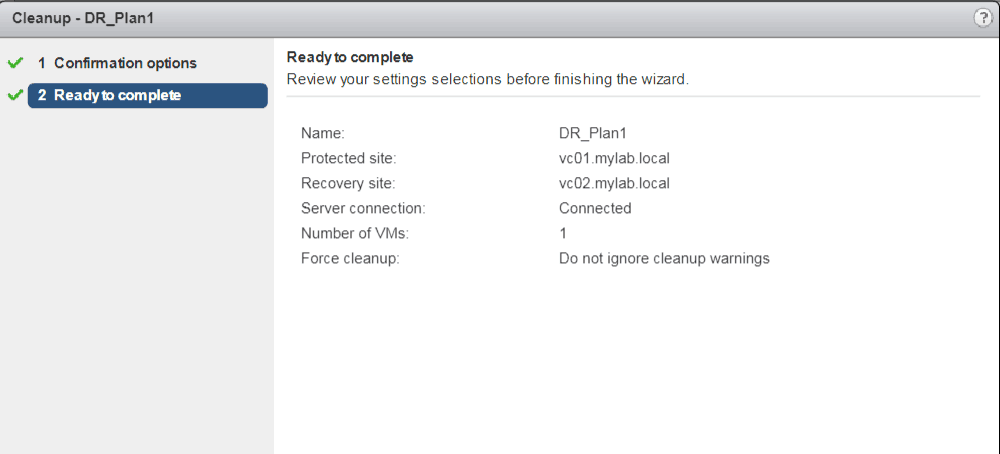The image size is (1000, 454).
Task: Select the highlighted Ready to complete step
Action: (x=147, y=96)
